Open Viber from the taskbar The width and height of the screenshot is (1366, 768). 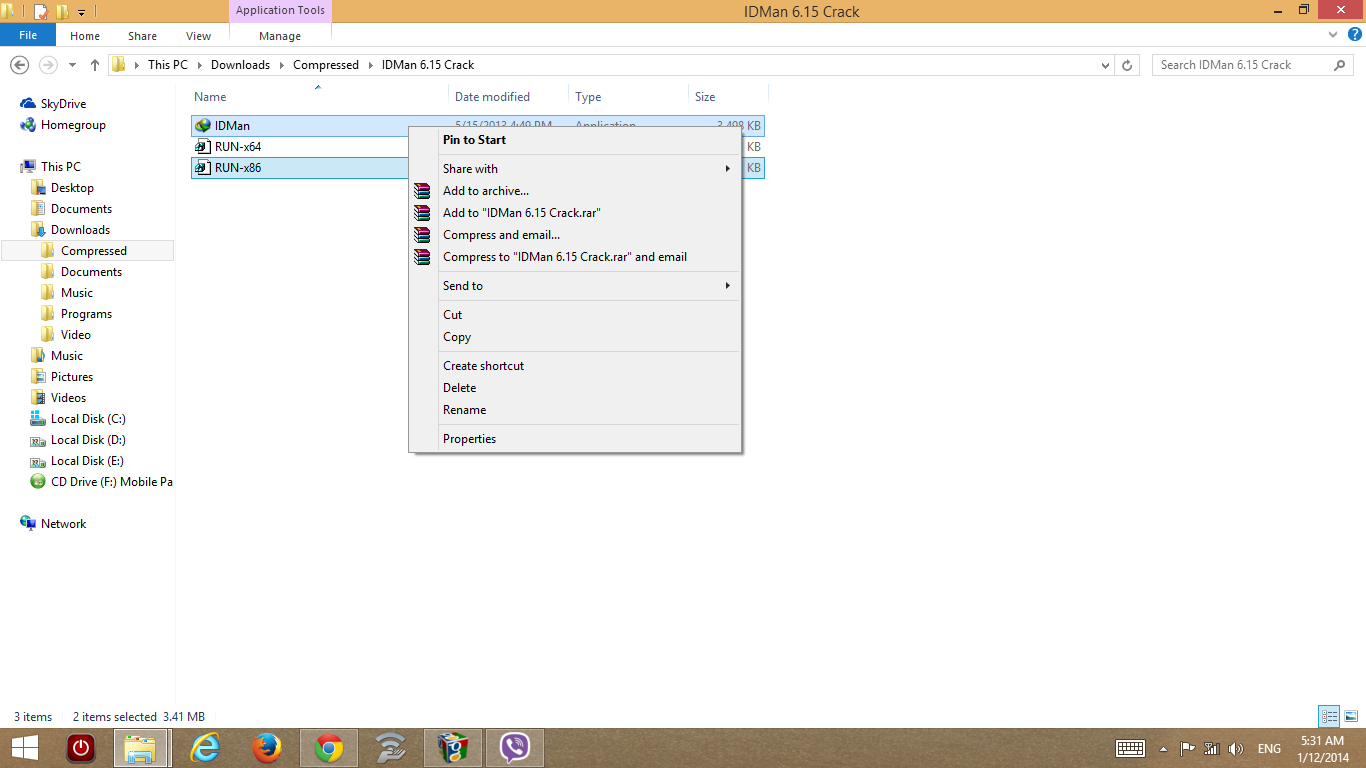pyautogui.click(x=515, y=748)
